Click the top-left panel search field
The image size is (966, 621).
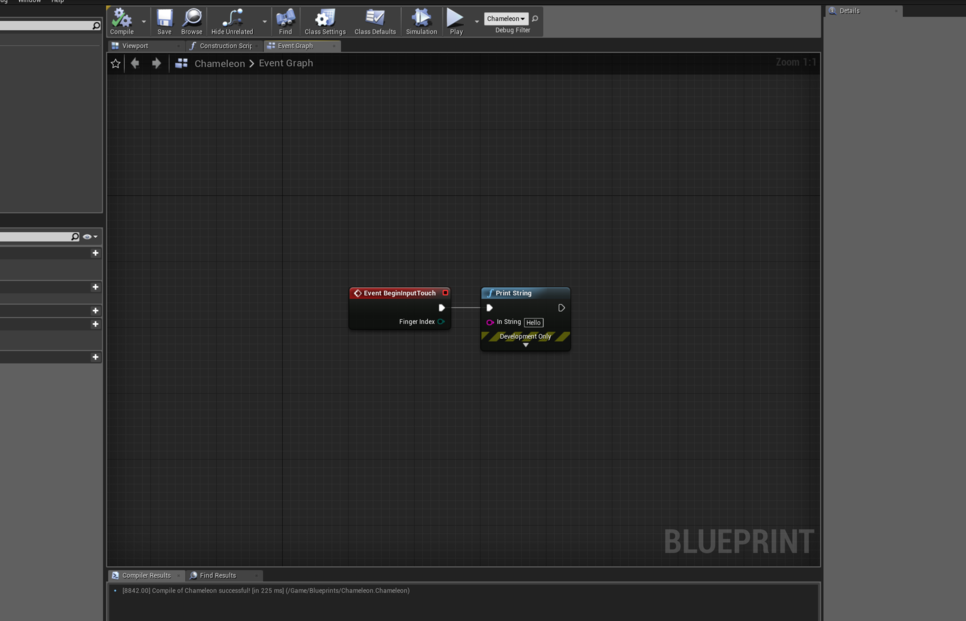coord(50,25)
